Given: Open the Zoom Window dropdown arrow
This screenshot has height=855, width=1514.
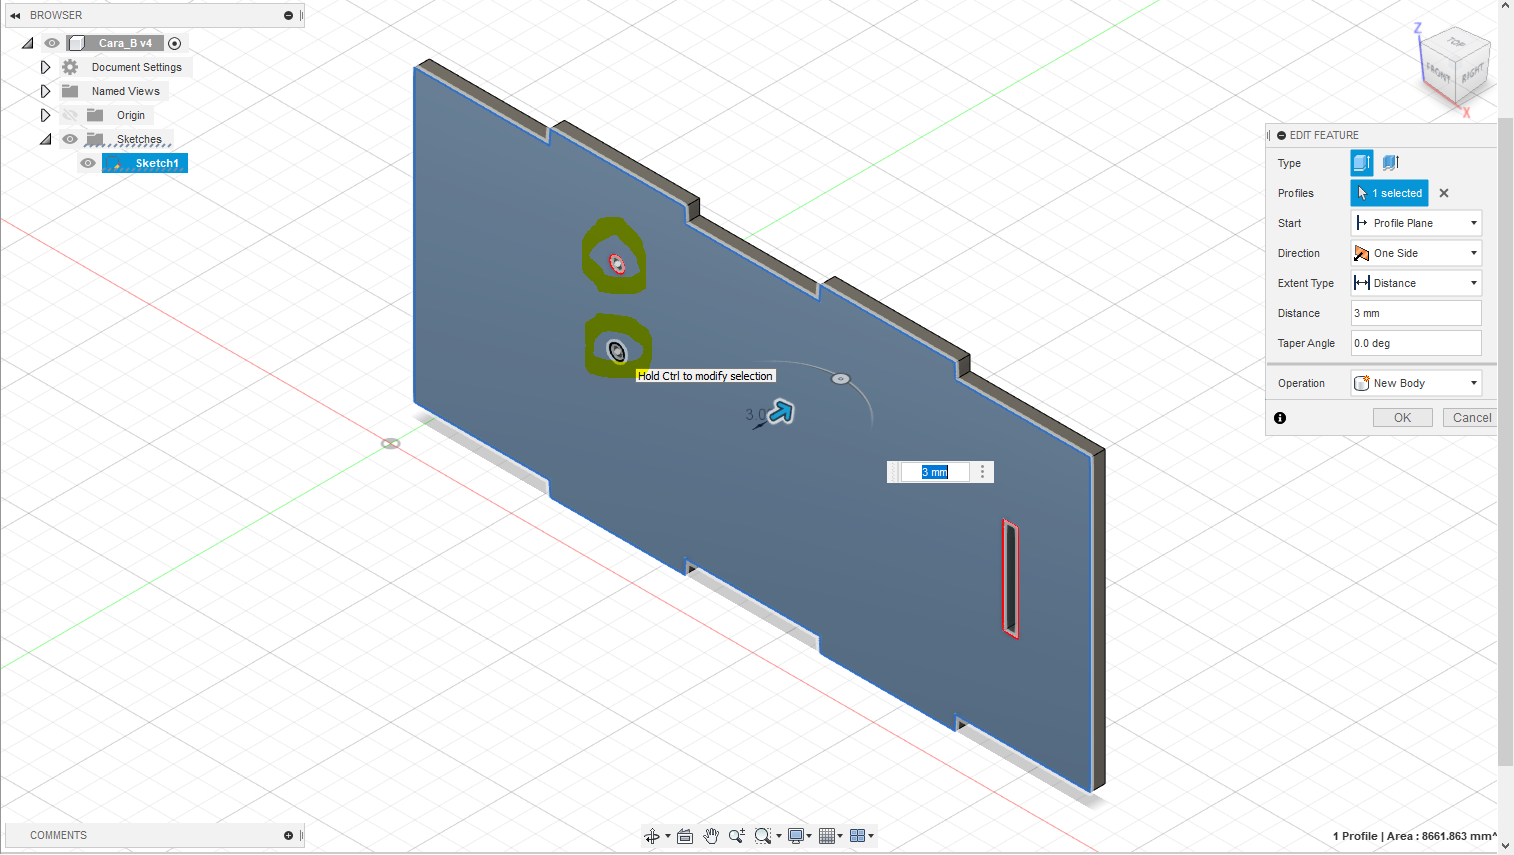Looking at the screenshot, I should 779,836.
